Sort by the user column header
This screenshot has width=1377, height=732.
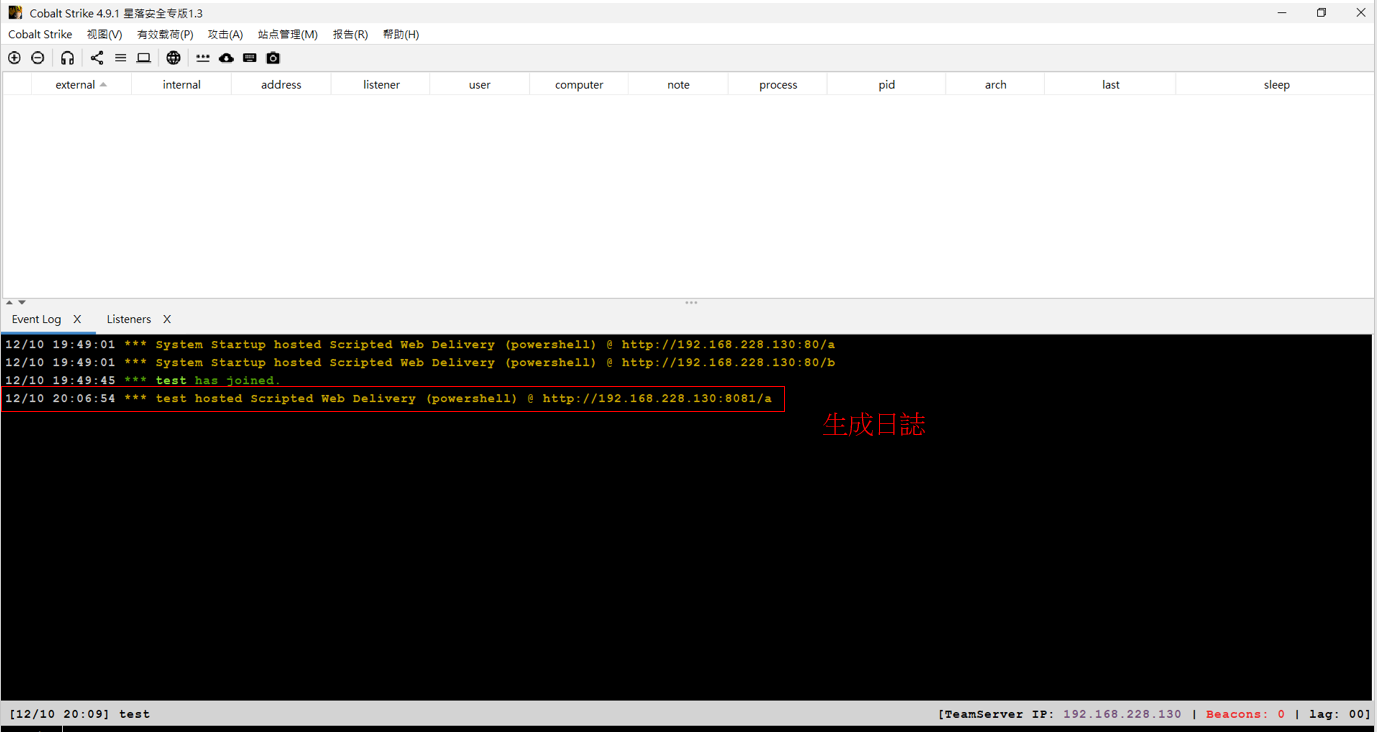480,85
